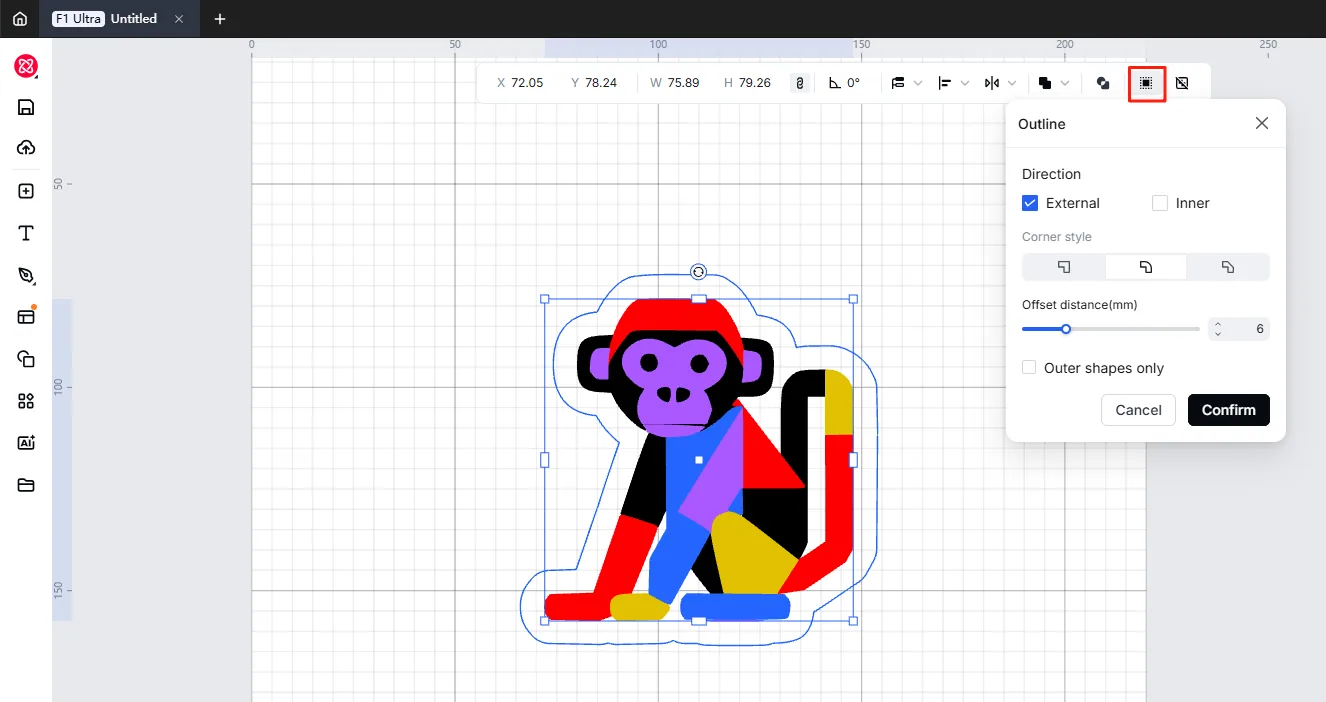This screenshot has width=1326, height=702.
Task: Expand the combine dropdown arrow
Action: pyautogui.click(x=1065, y=83)
